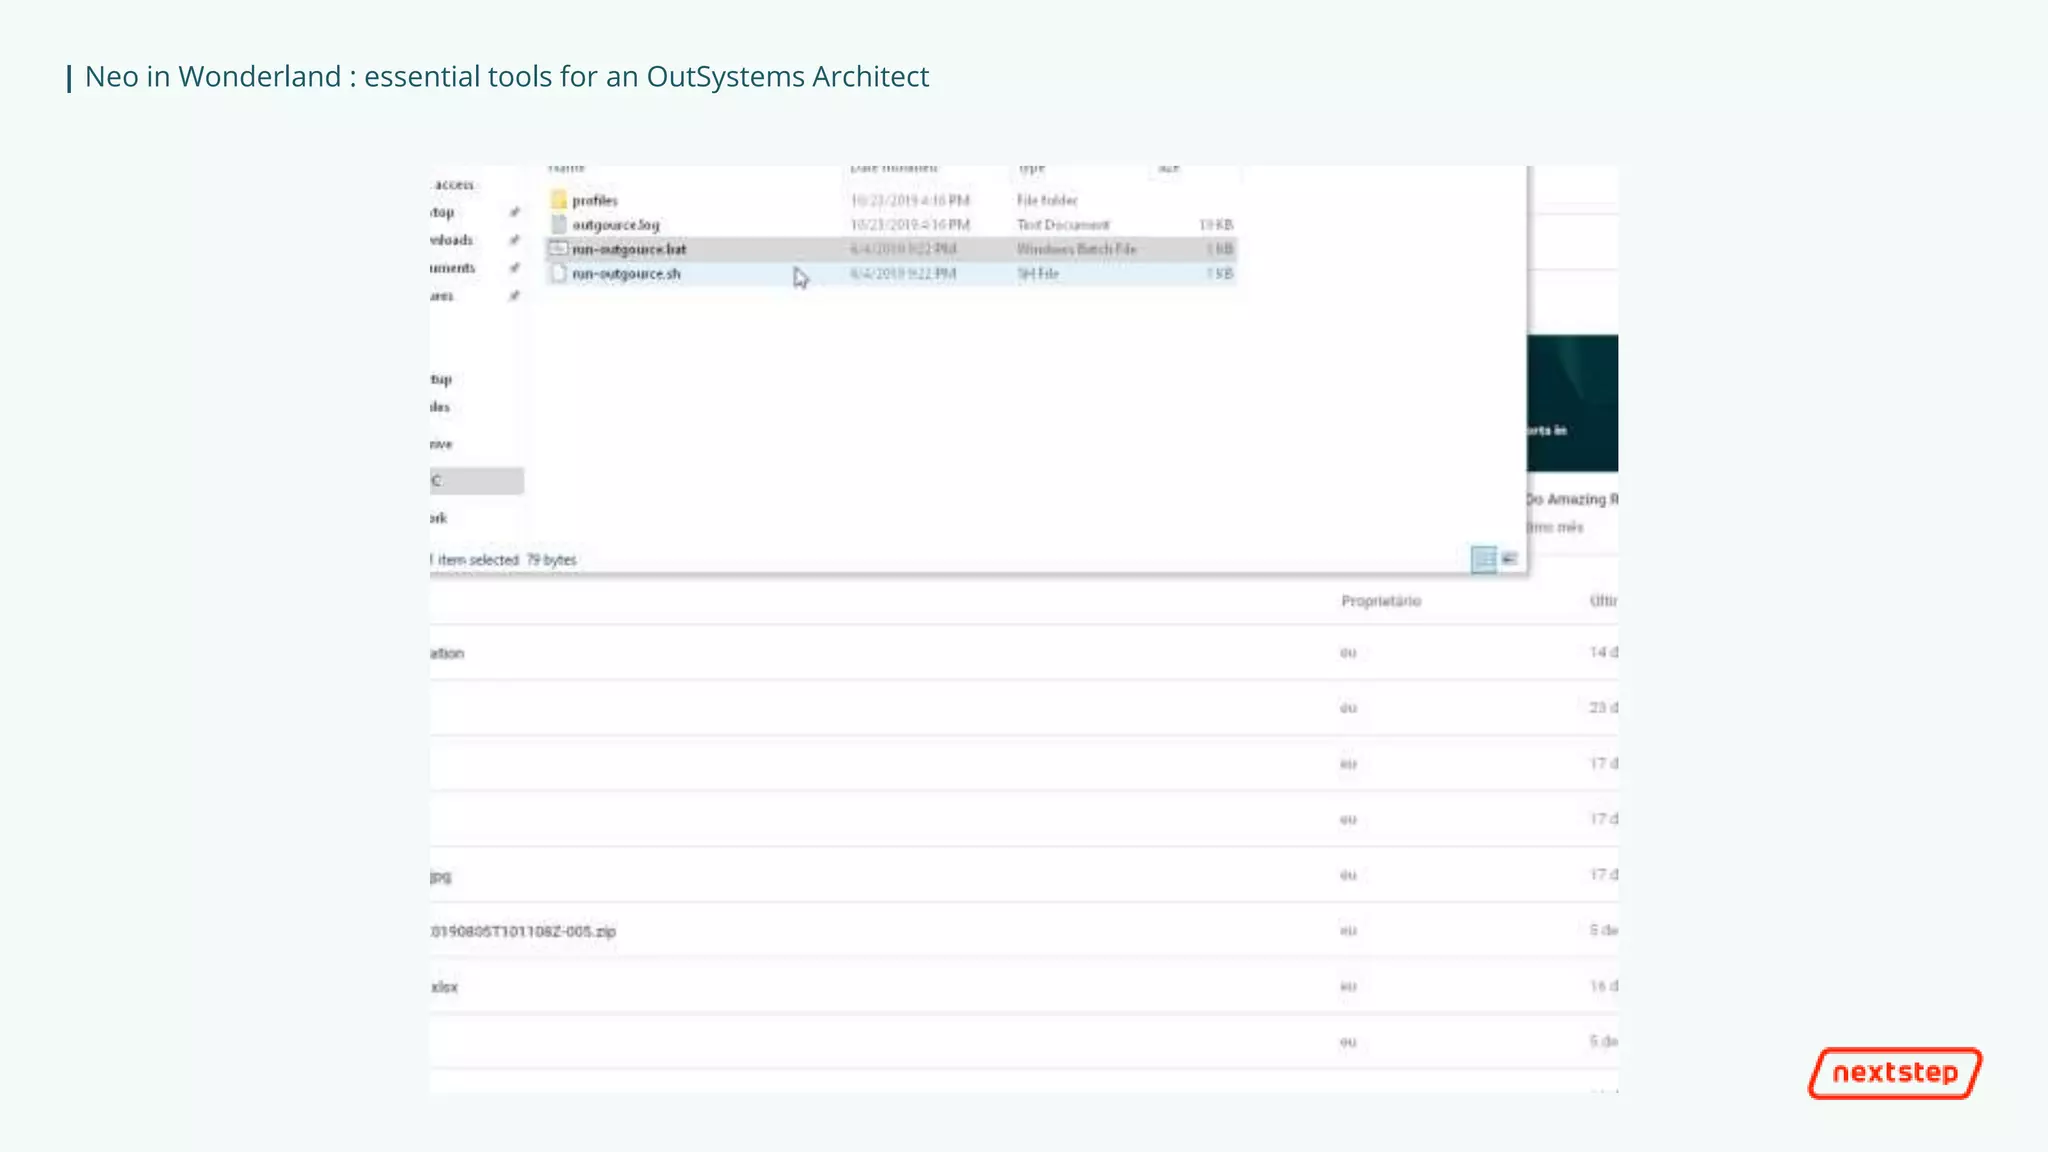Screen dimensions: 2048x1152
Task: Click the dark Amazing article thumbnail
Action: click(1572, 403)
